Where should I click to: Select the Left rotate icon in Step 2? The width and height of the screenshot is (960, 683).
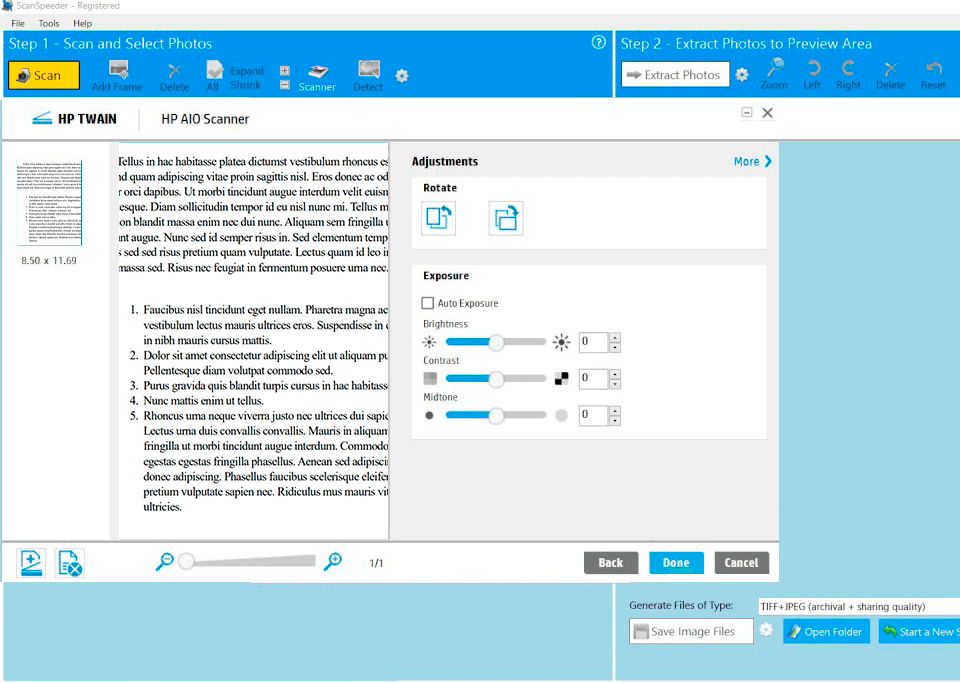pyautogui.click(x=812, y=70)
